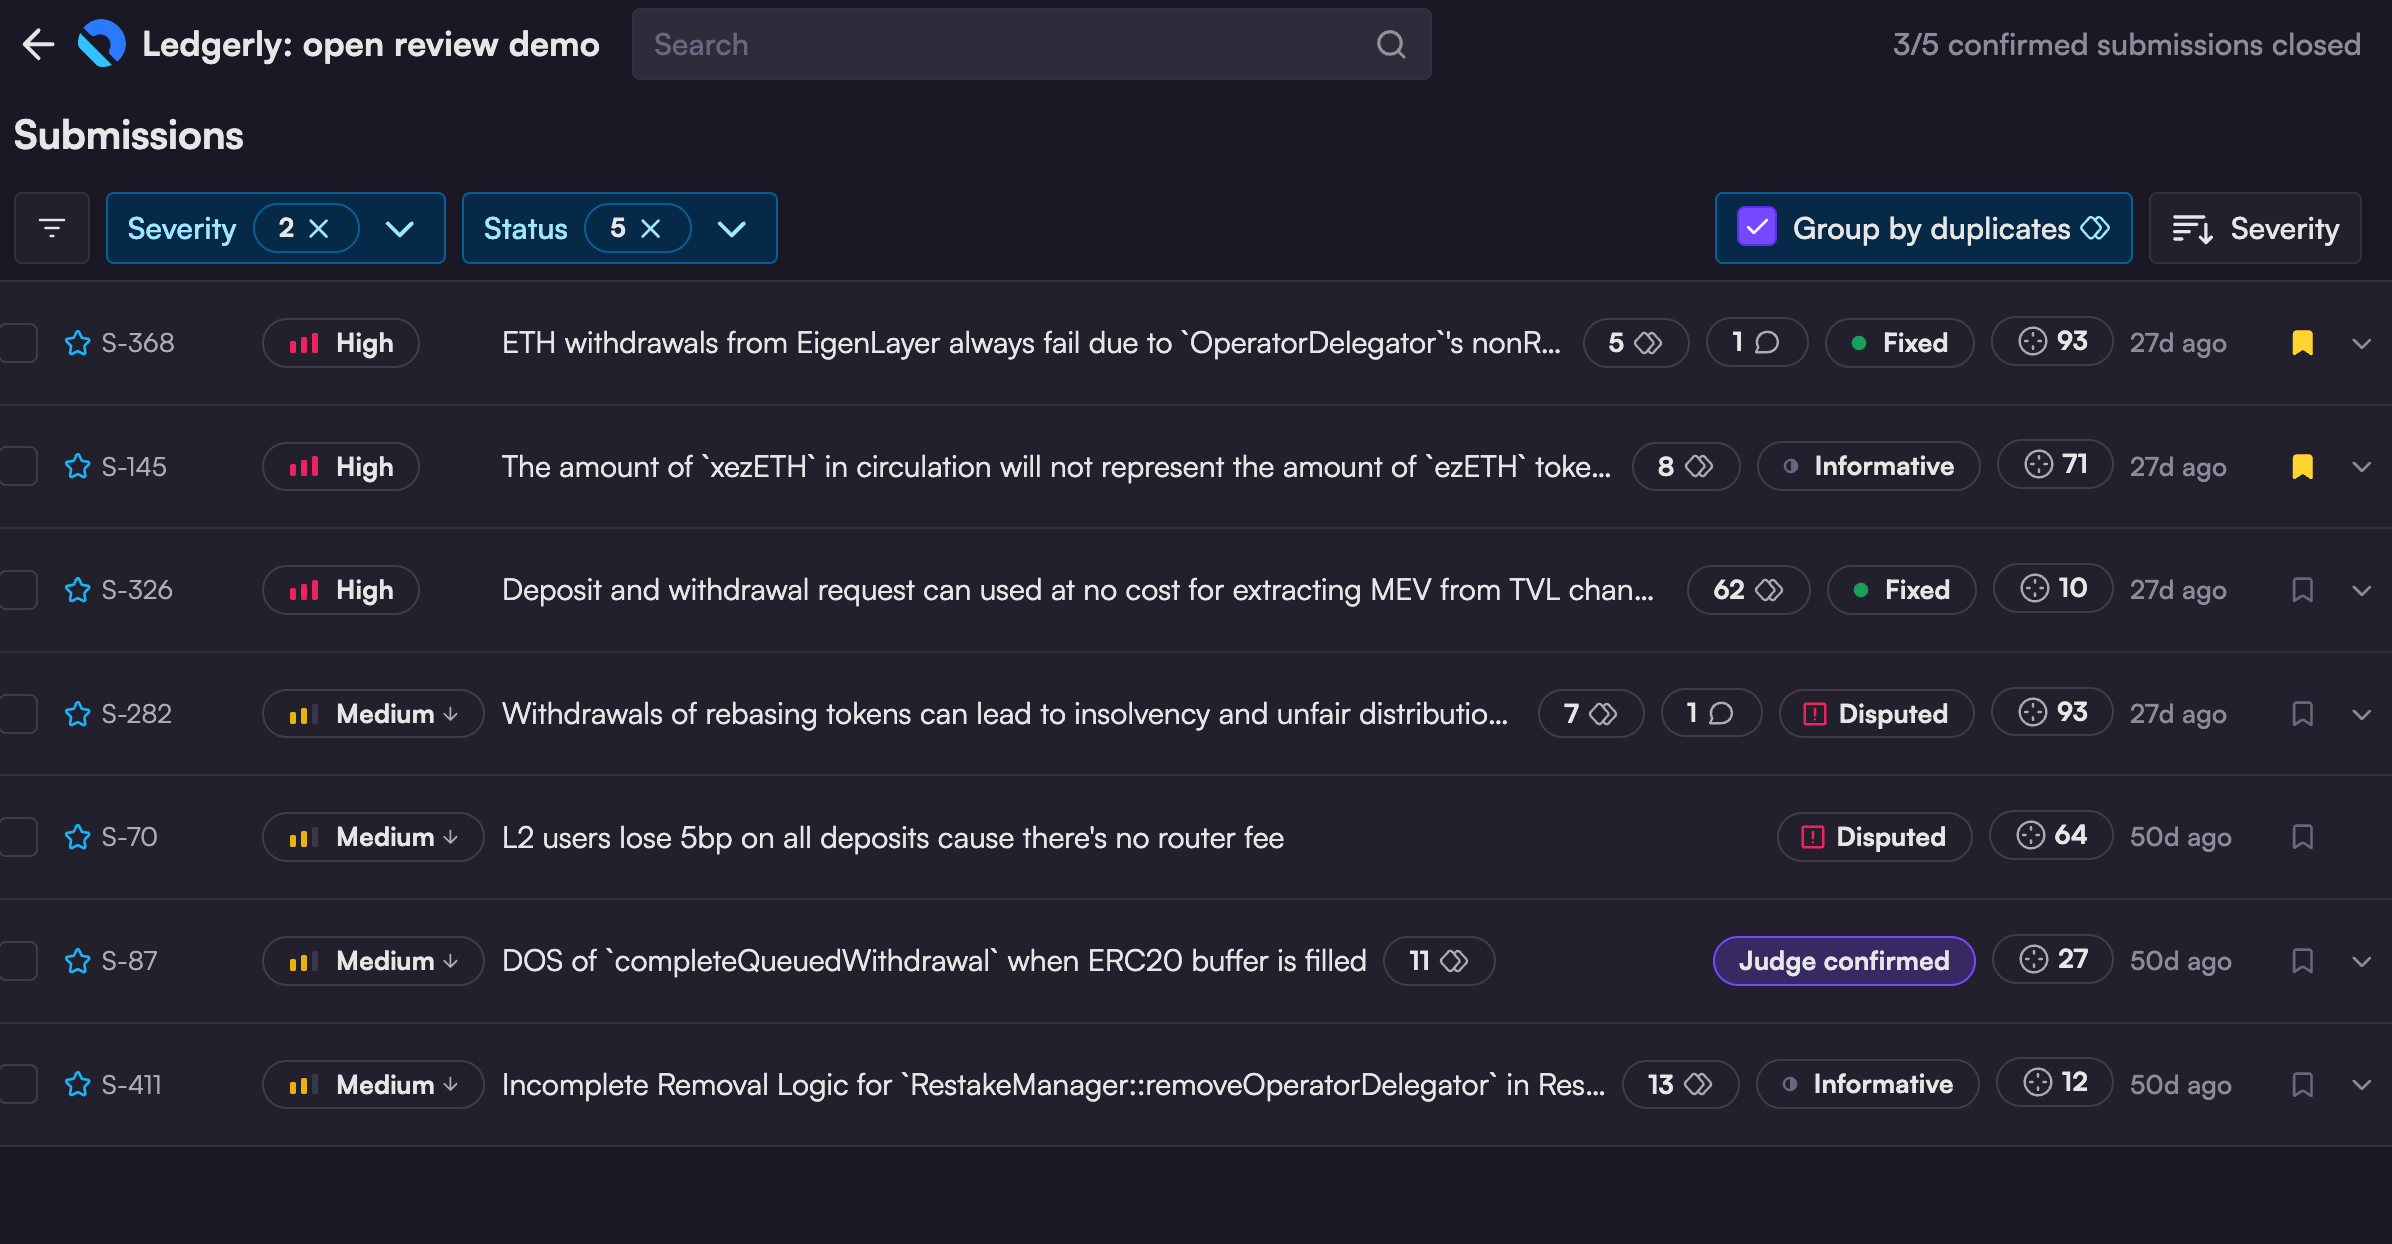This screenshot has height=1244, width=2392.
Task: Focus the Search input field
Action: pos(1000,44)
